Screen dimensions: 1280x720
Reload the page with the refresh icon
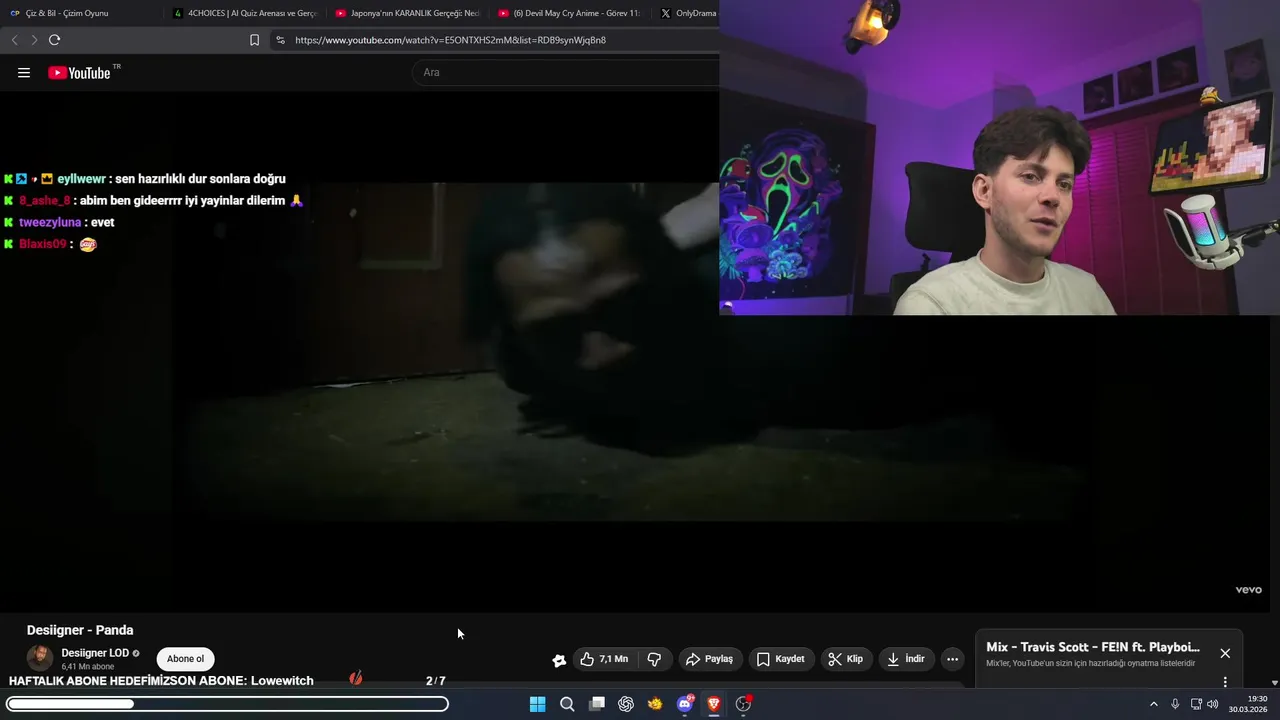[54, 40]
